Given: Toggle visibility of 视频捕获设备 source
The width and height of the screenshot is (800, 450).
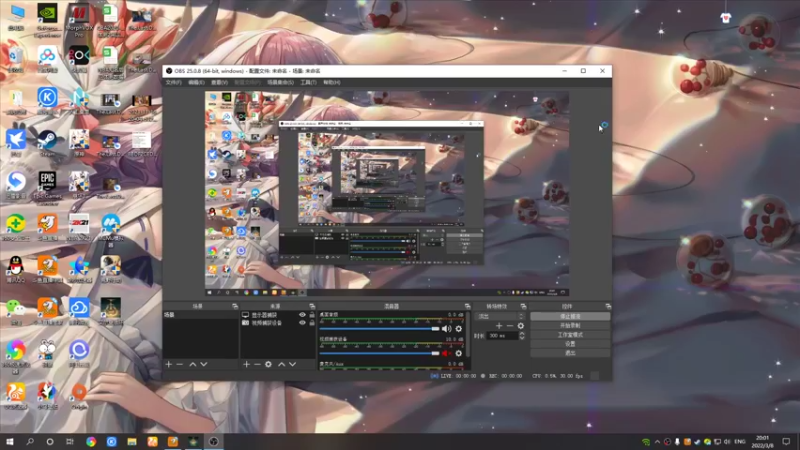Looking at the screenshot, I should (x=303, y=322).
